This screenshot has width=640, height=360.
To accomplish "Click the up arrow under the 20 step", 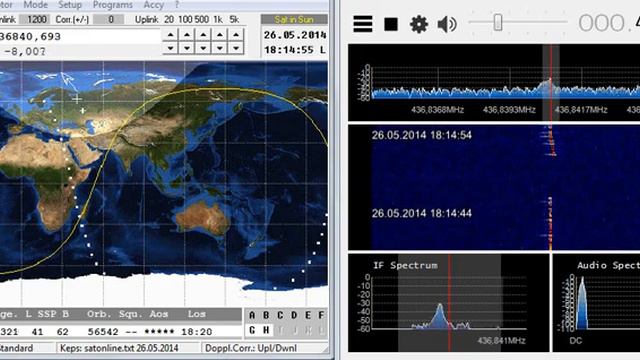I will click(x=170, y=35).
